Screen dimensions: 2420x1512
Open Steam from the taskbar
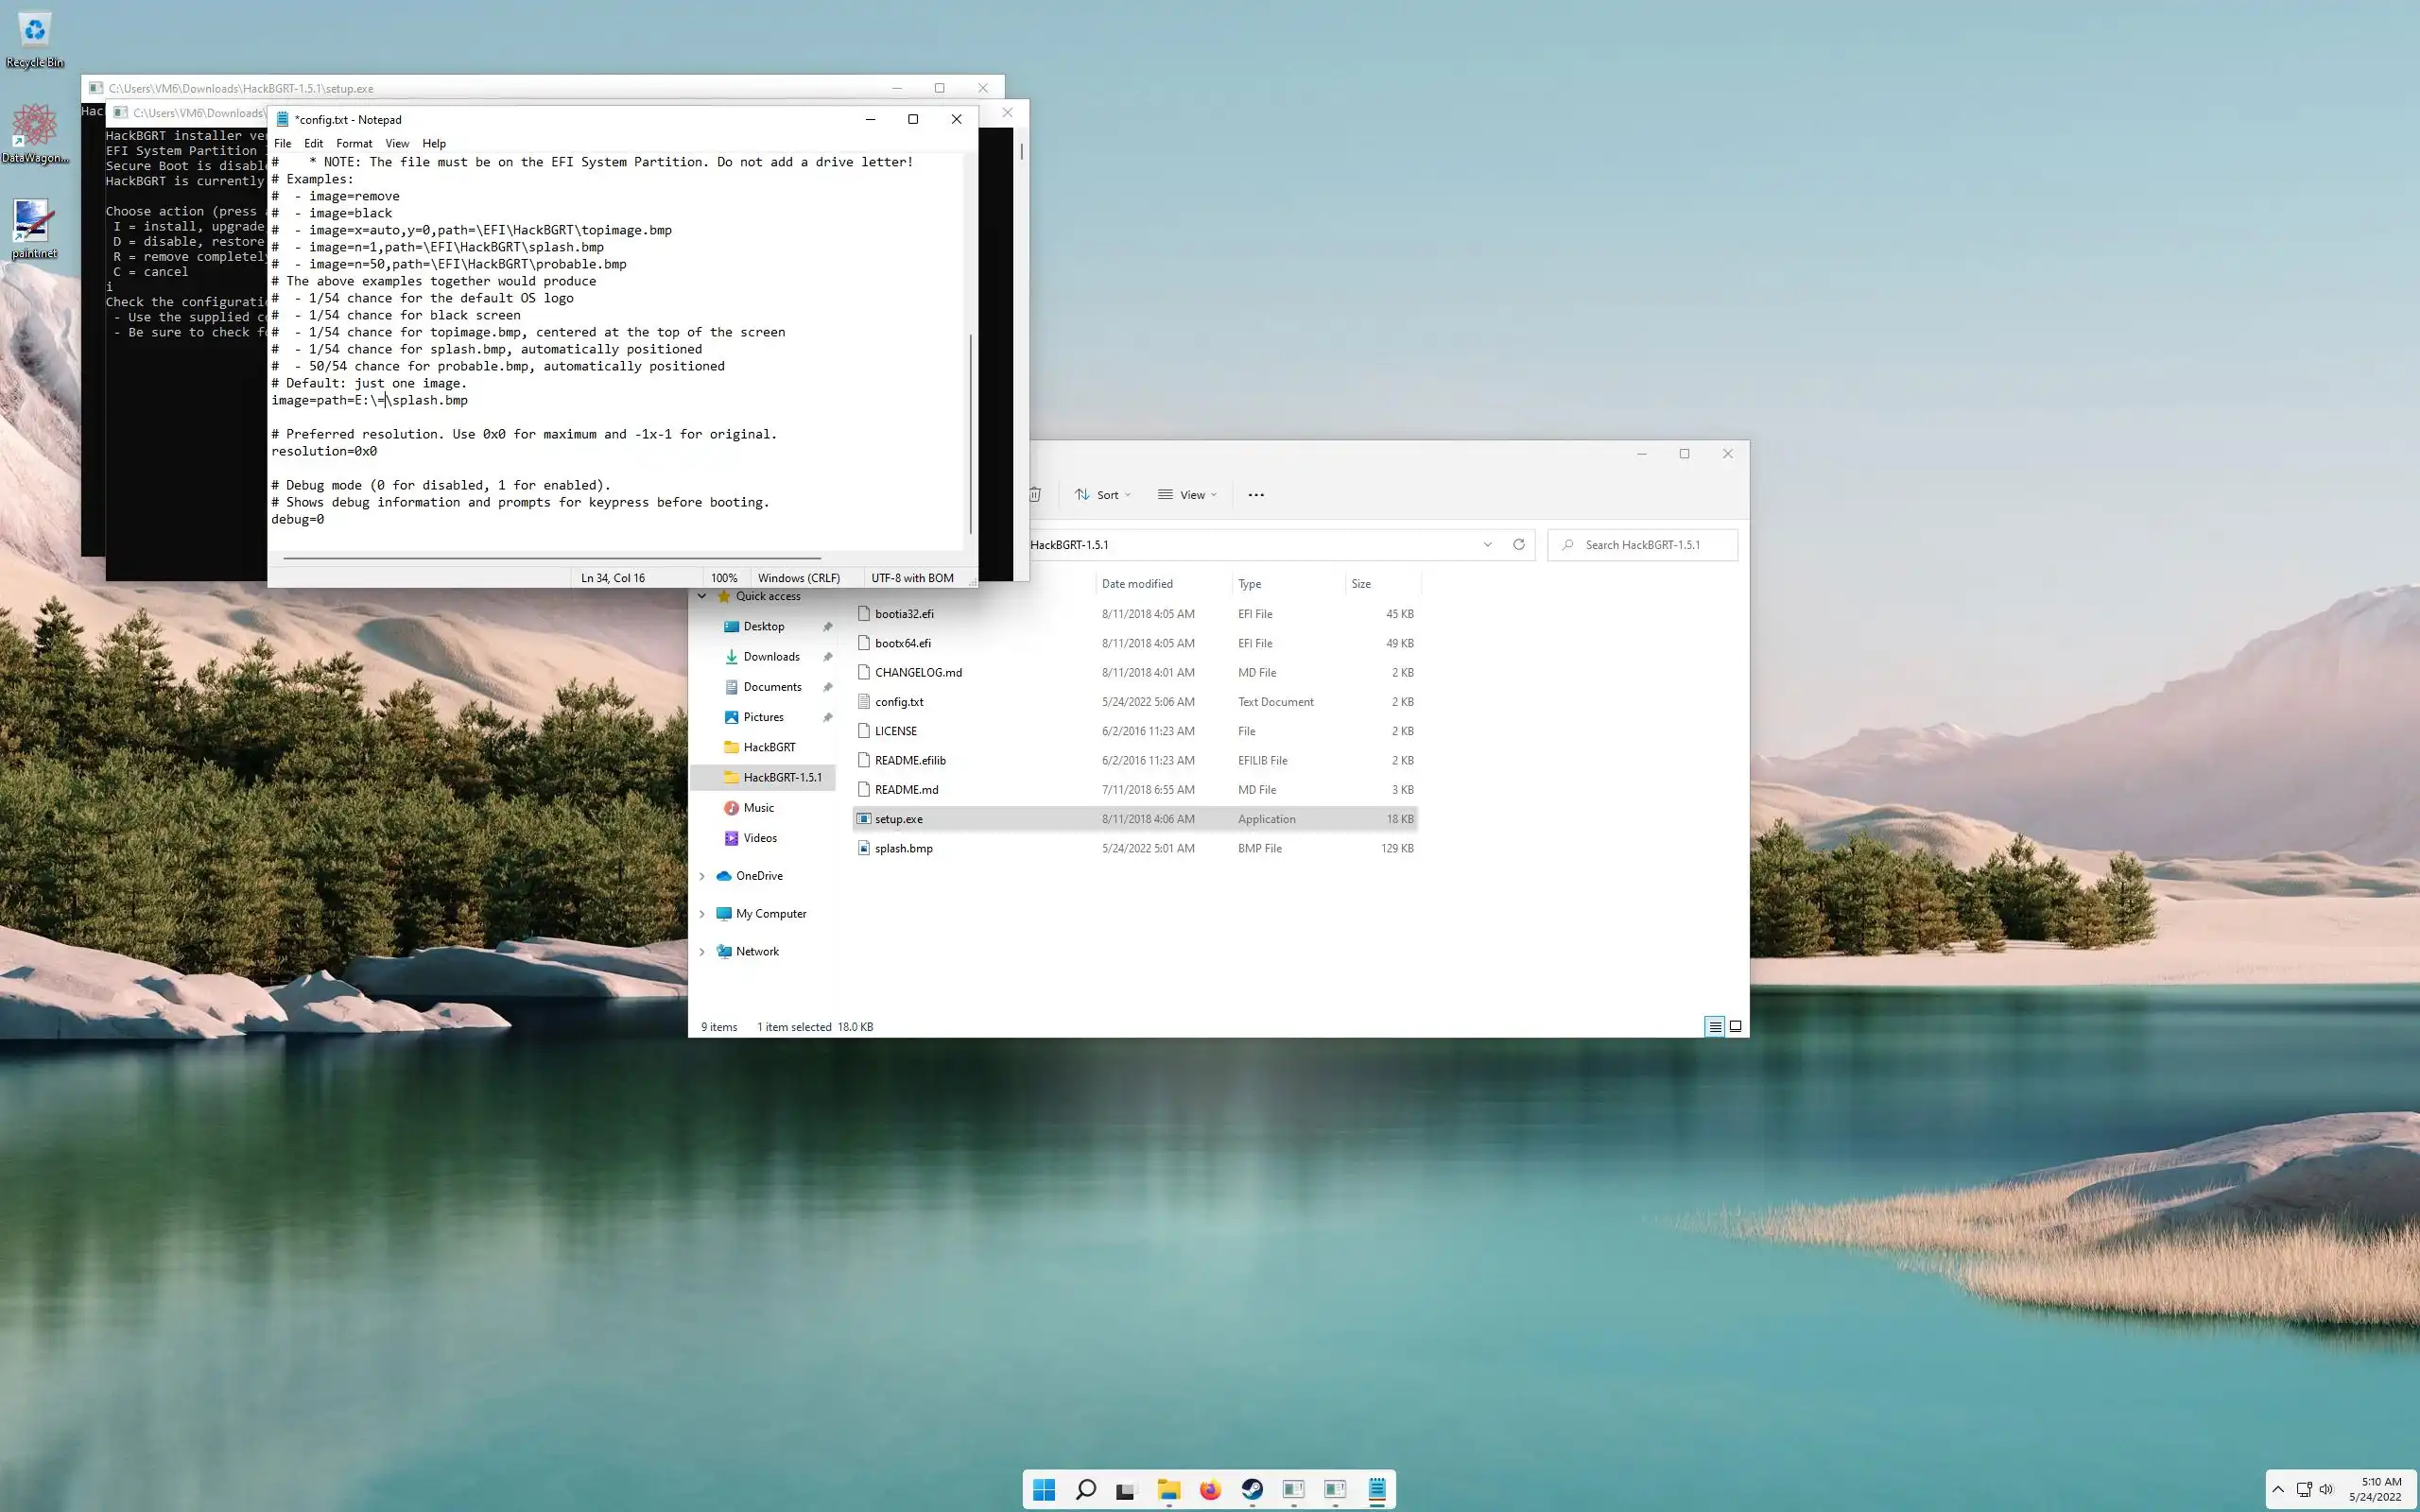pos(1252,1490)
